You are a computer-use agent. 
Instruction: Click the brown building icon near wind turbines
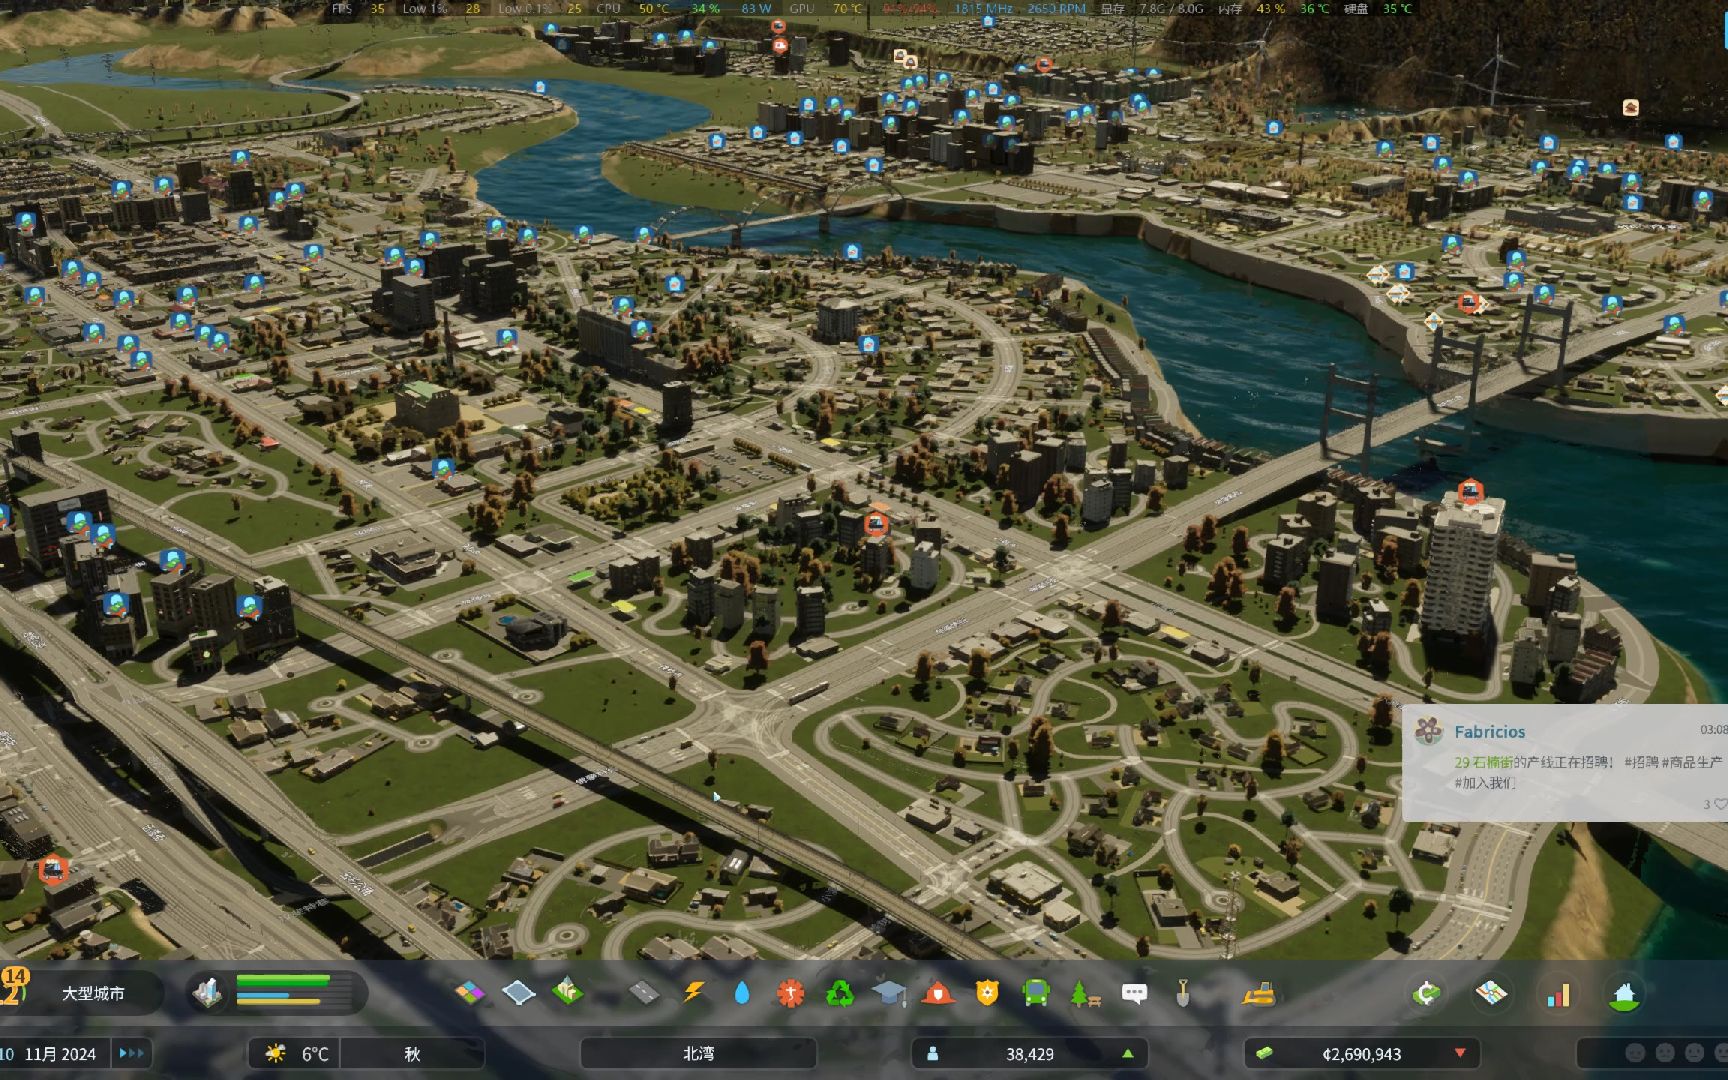click(x=1630, y=107)
